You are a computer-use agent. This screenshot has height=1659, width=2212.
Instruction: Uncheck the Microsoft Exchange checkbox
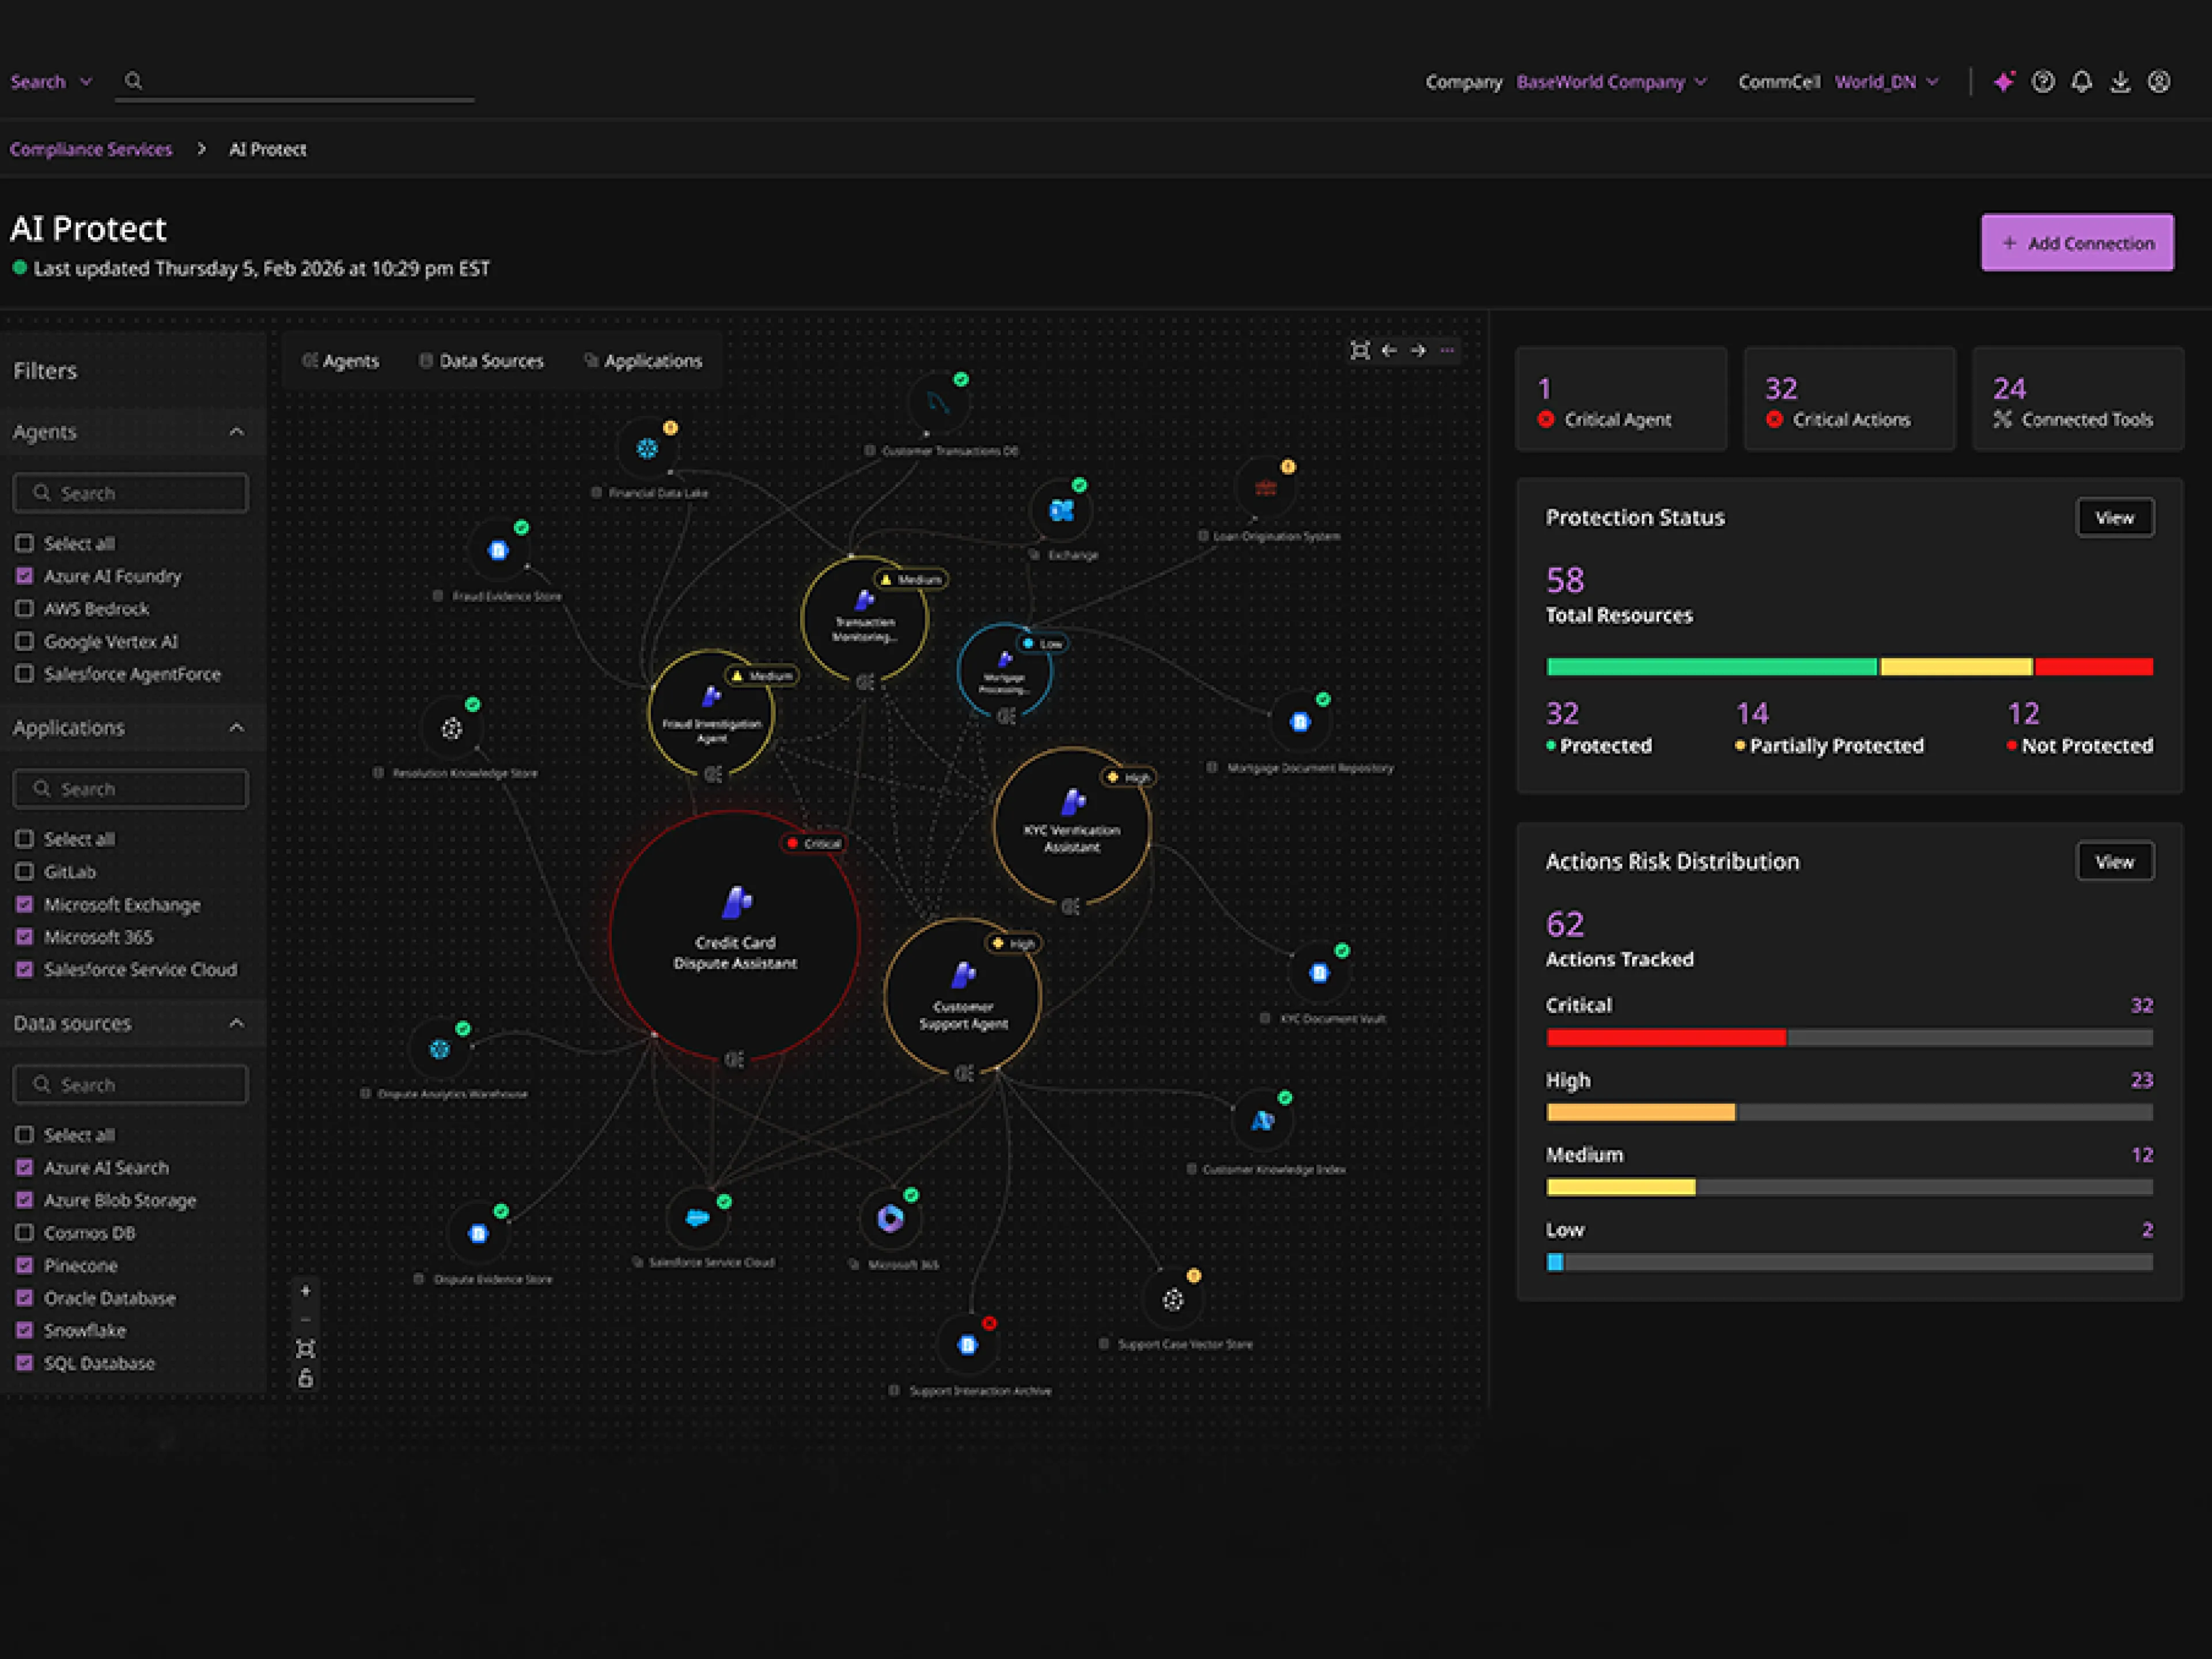pyautogui.click(x=25, y=905)
